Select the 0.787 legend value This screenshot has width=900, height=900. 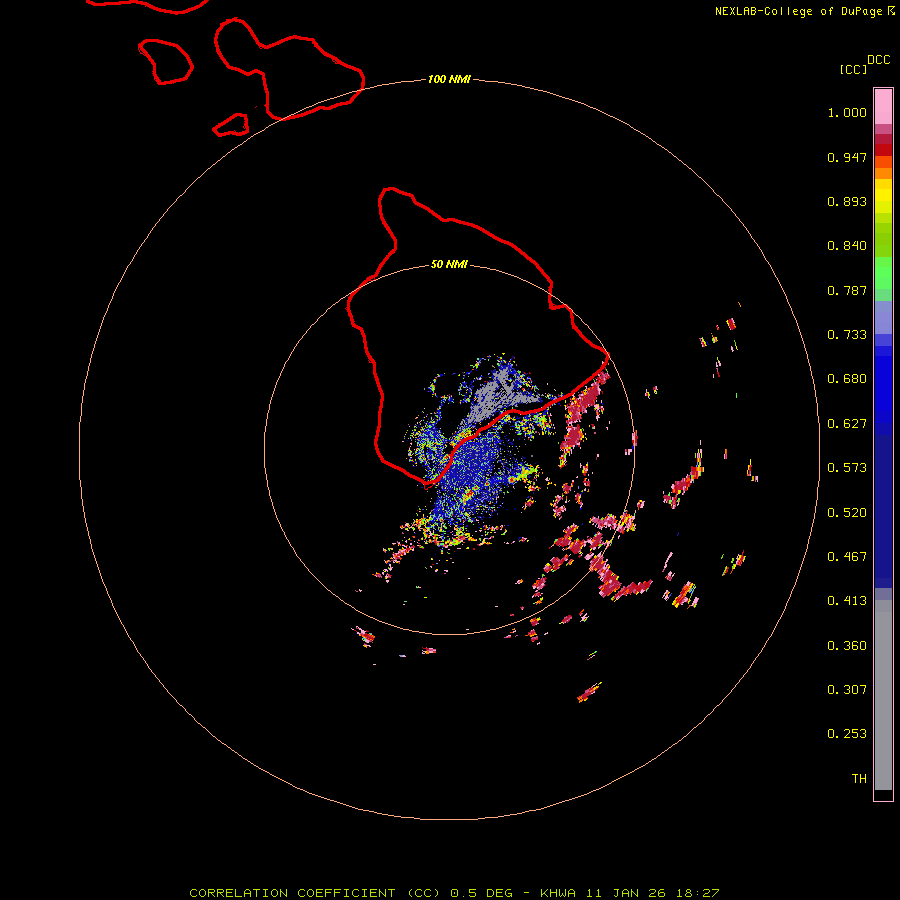click(847, 290)
